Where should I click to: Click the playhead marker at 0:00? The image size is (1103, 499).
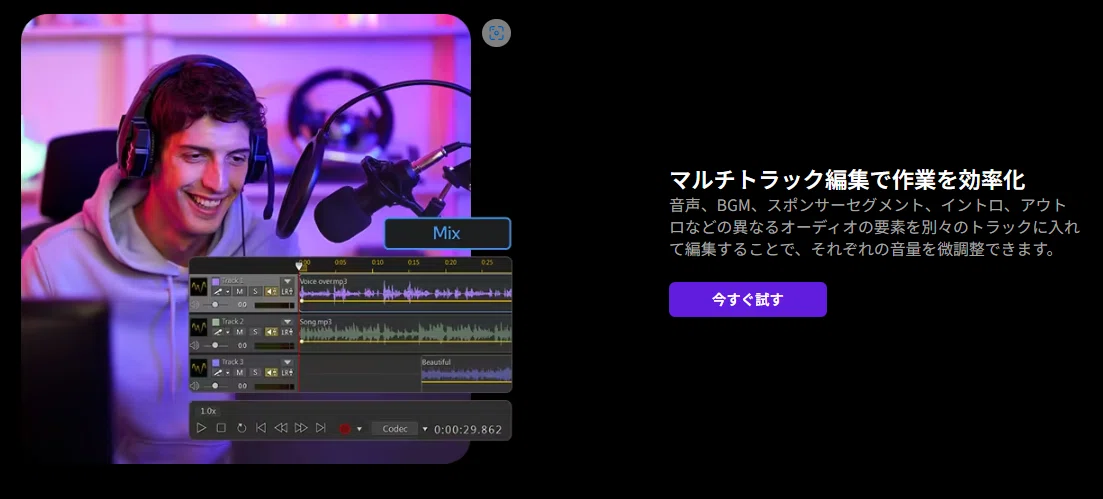pyautogui.click(x=299, y=266)
